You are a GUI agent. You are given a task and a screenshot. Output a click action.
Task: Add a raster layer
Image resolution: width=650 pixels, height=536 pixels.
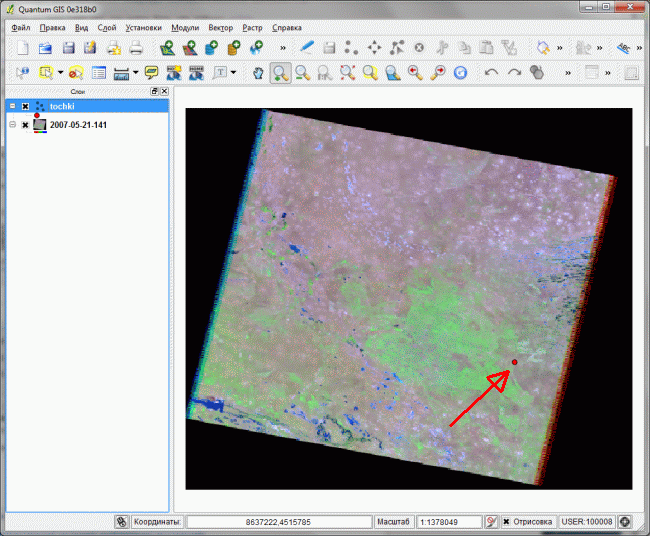189,48
